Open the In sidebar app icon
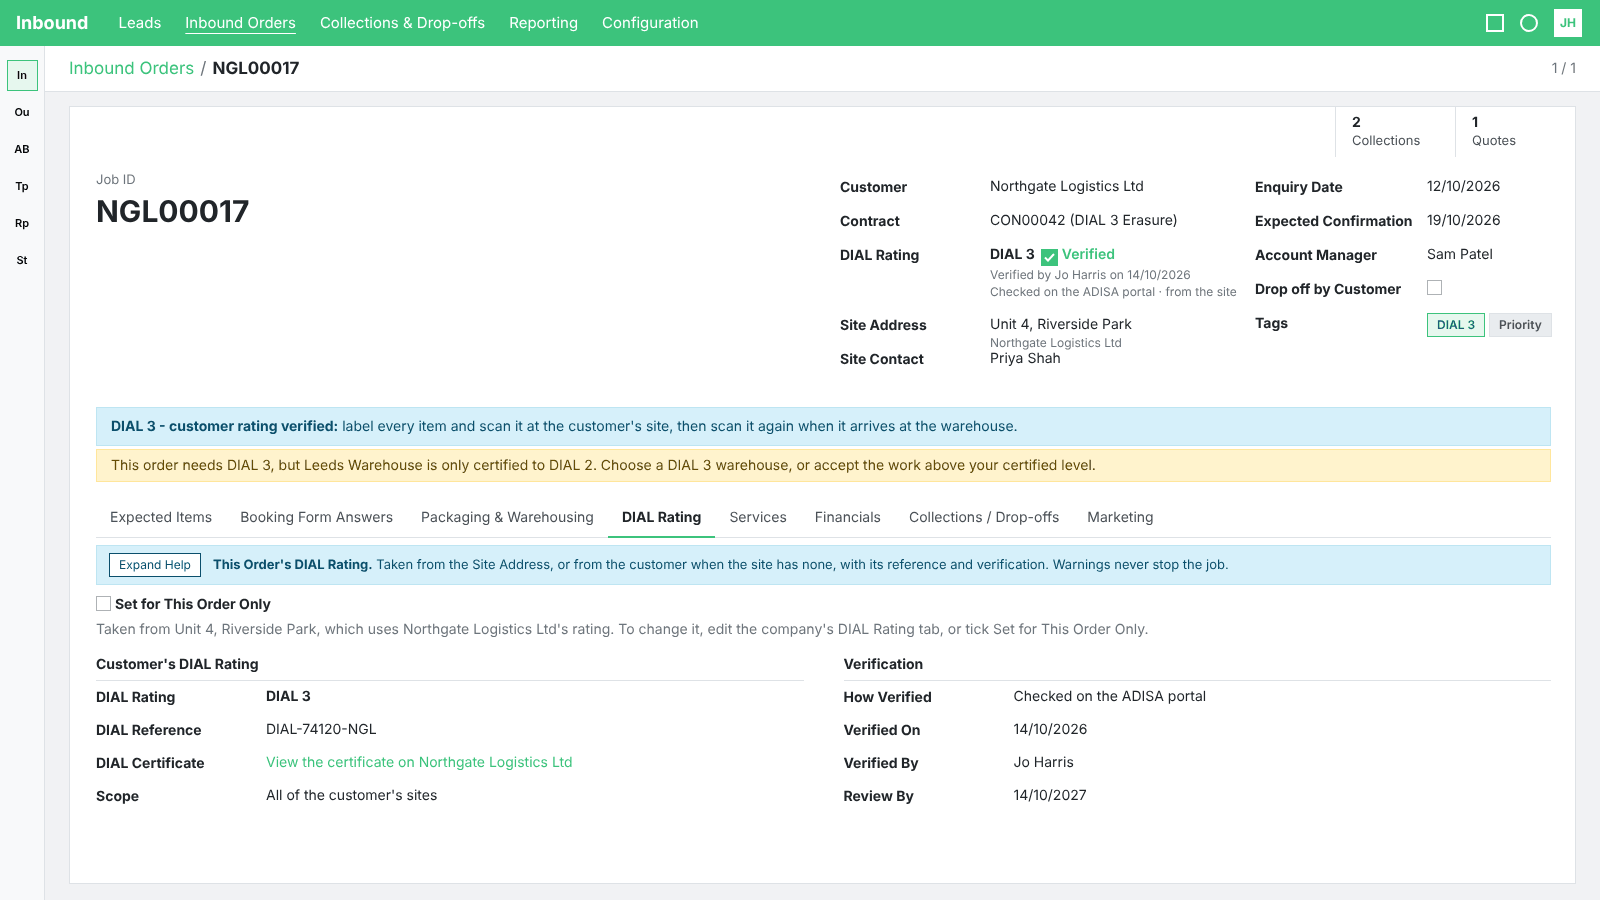This screenshot has width=1600, height=900. 22,75
